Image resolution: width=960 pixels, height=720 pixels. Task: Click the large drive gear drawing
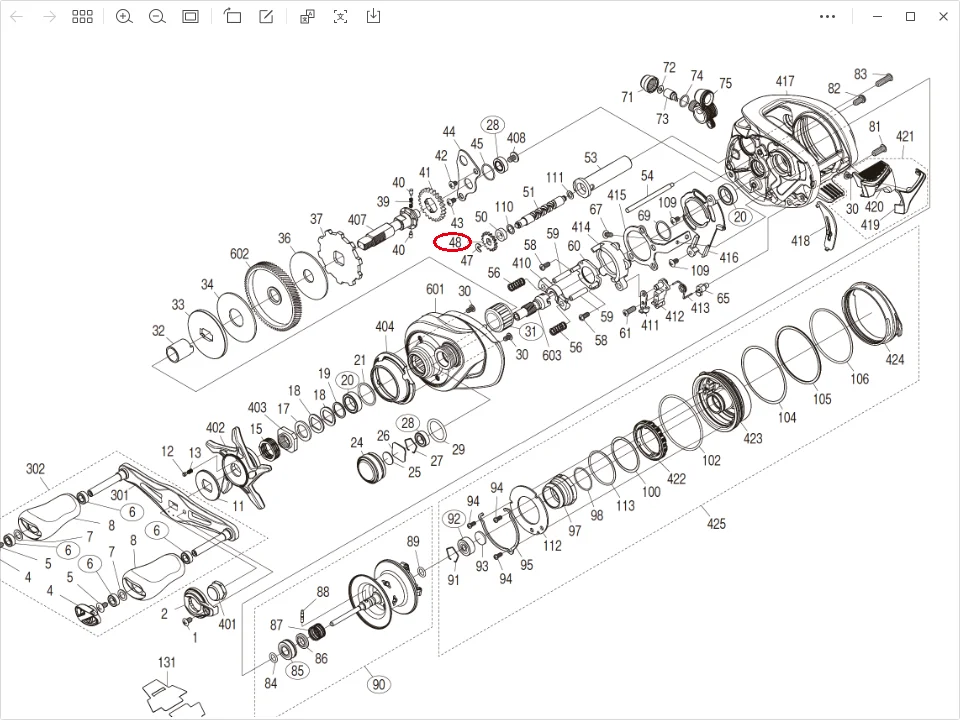(x=274, y=297)
